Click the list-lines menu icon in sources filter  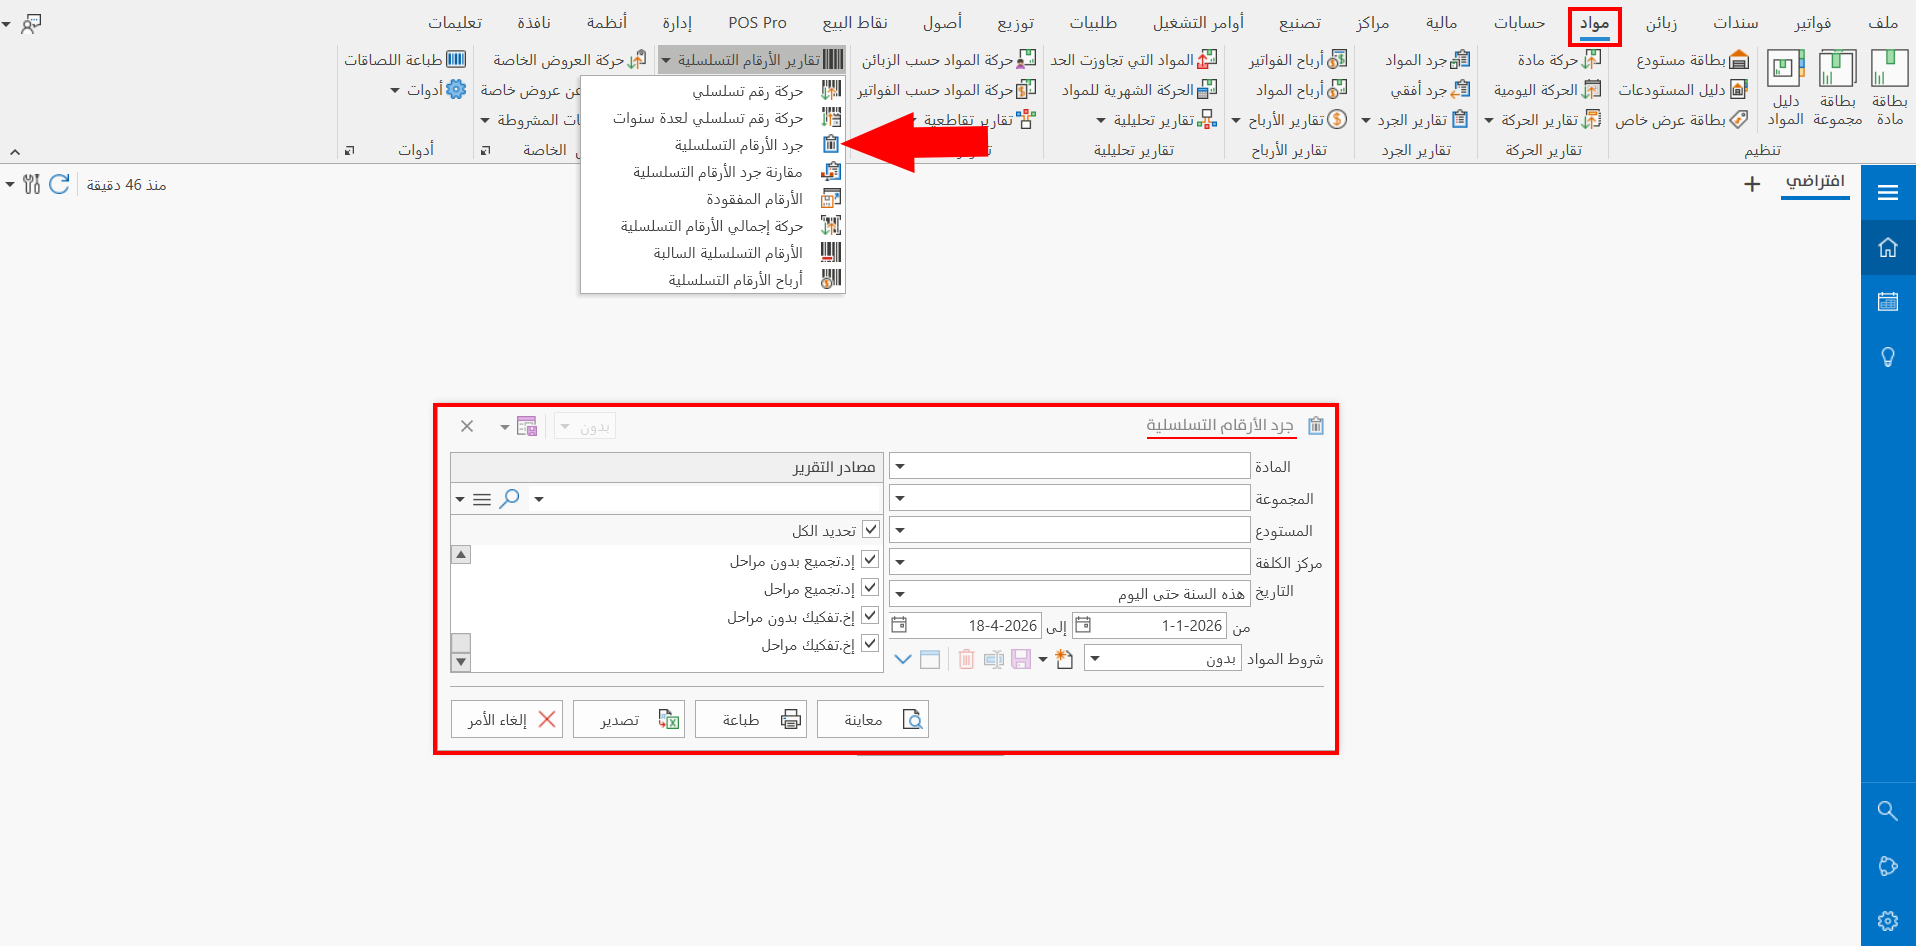pyautogui.click(x=482, y=499)
